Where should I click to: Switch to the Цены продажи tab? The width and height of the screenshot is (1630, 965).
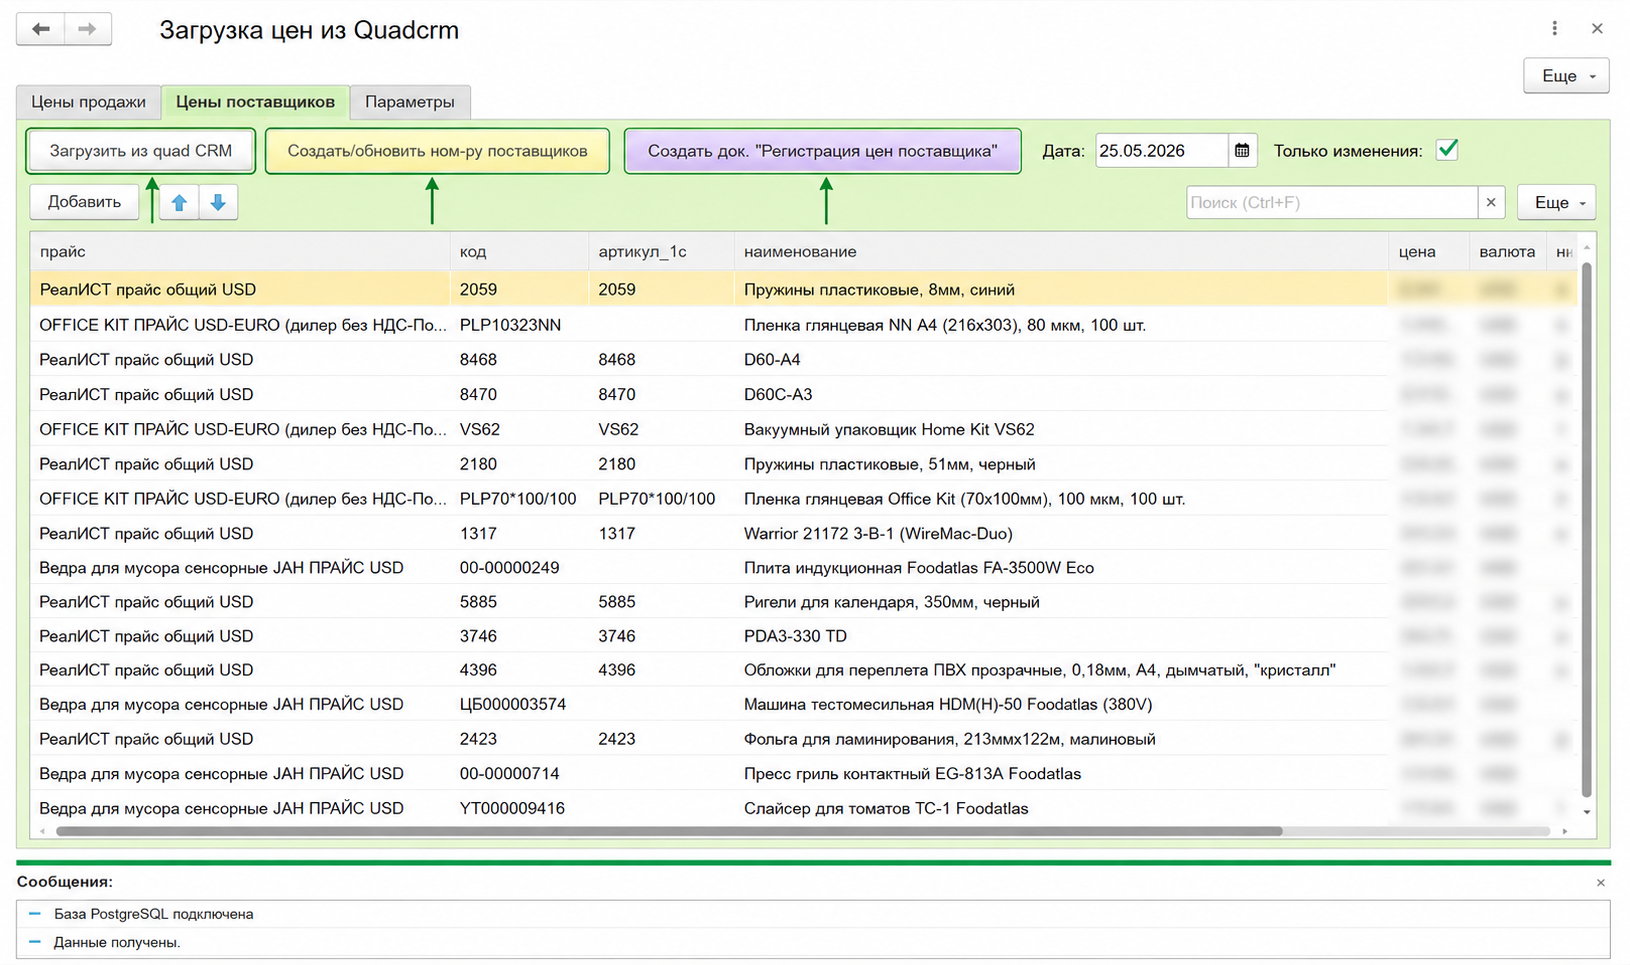[88, 102]
